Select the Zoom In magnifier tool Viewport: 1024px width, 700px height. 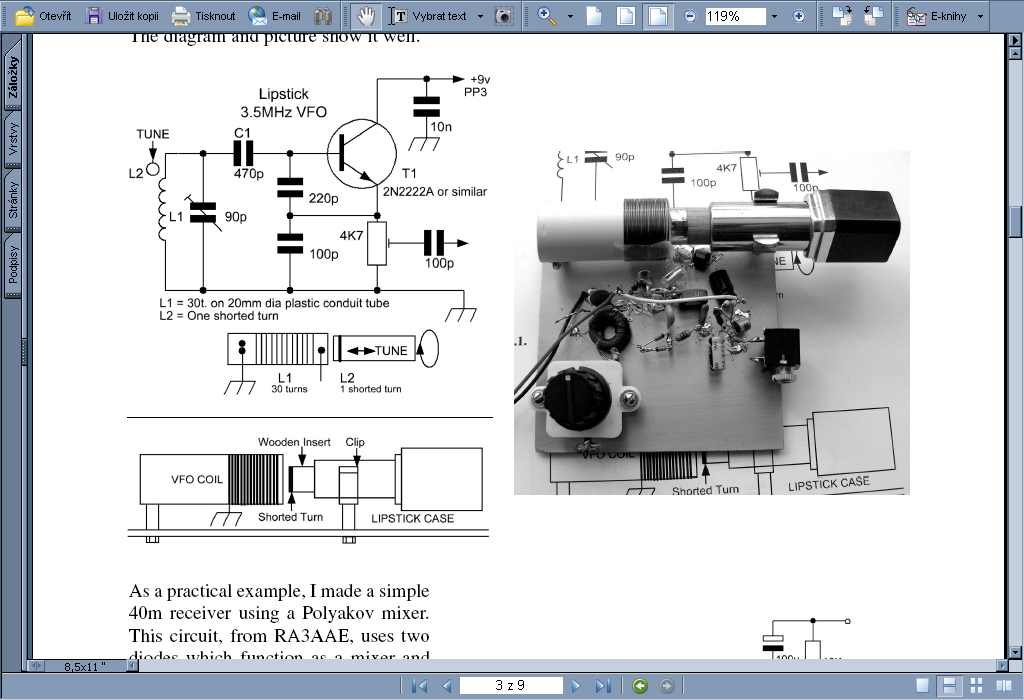click(x=547, y=16)
